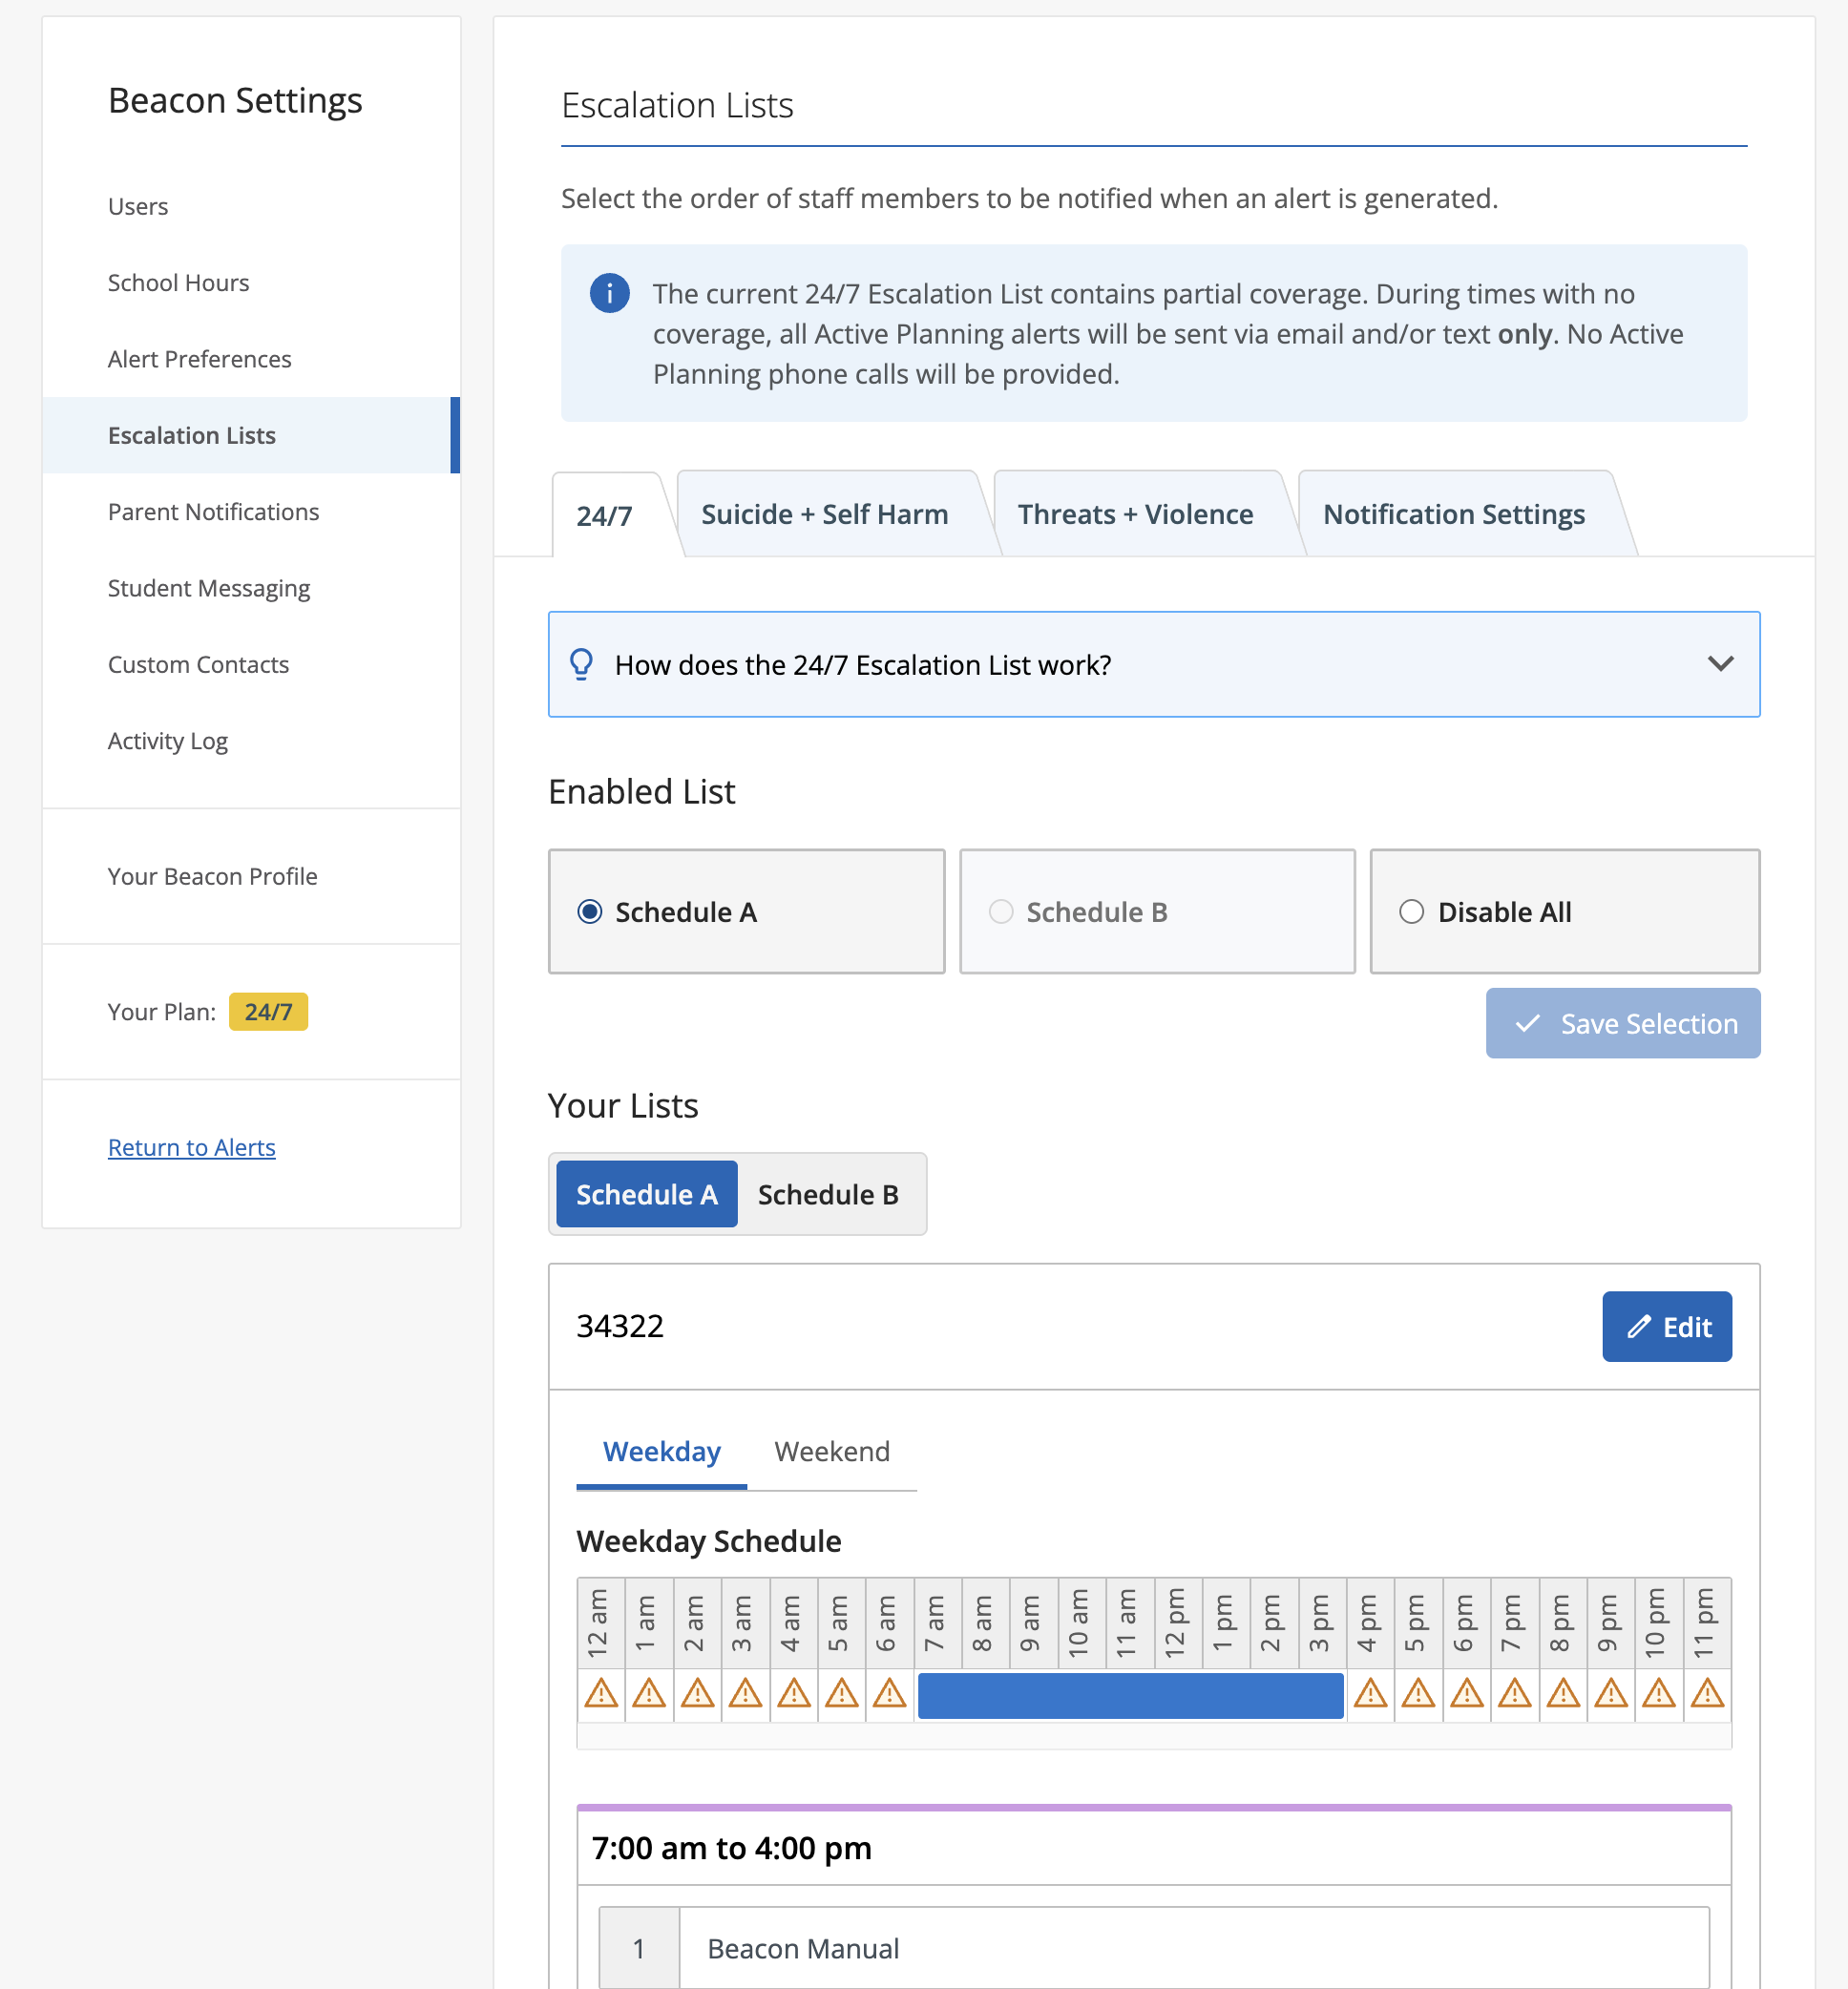1848x1989 pixels.
Task: Click the Your Lists heading
Action: pyautogui.click(x=623, y=1105)
